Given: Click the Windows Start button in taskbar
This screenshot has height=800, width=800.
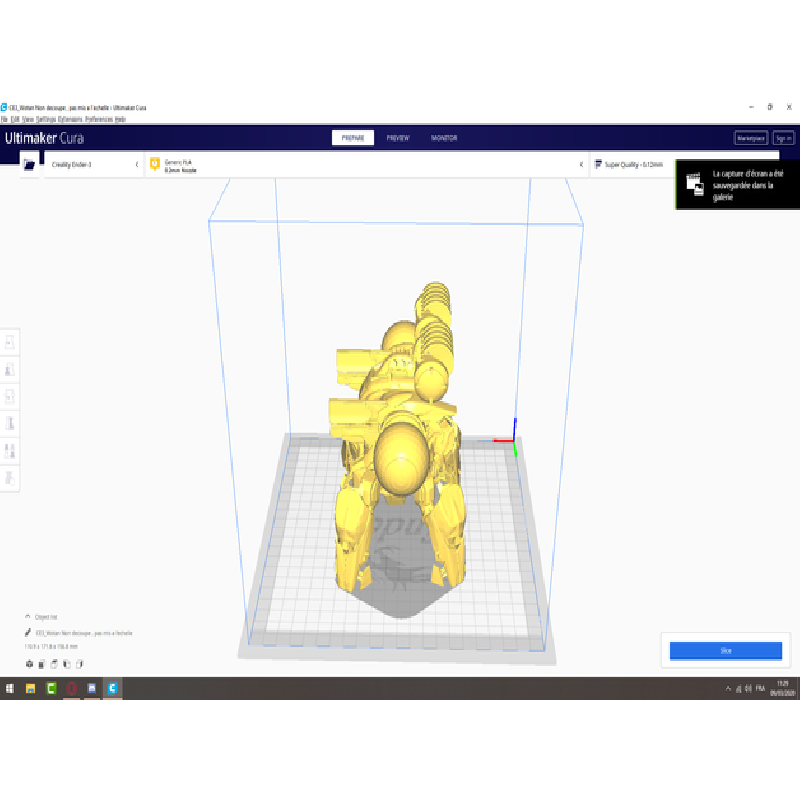Looking at the screenshot, I should pos(10,688).
